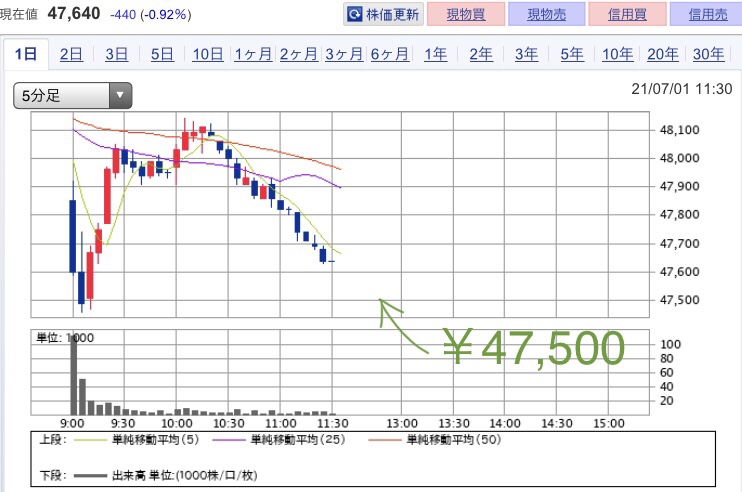
Task: Click the 15:00 time axis label
Action: click(609, 423)
